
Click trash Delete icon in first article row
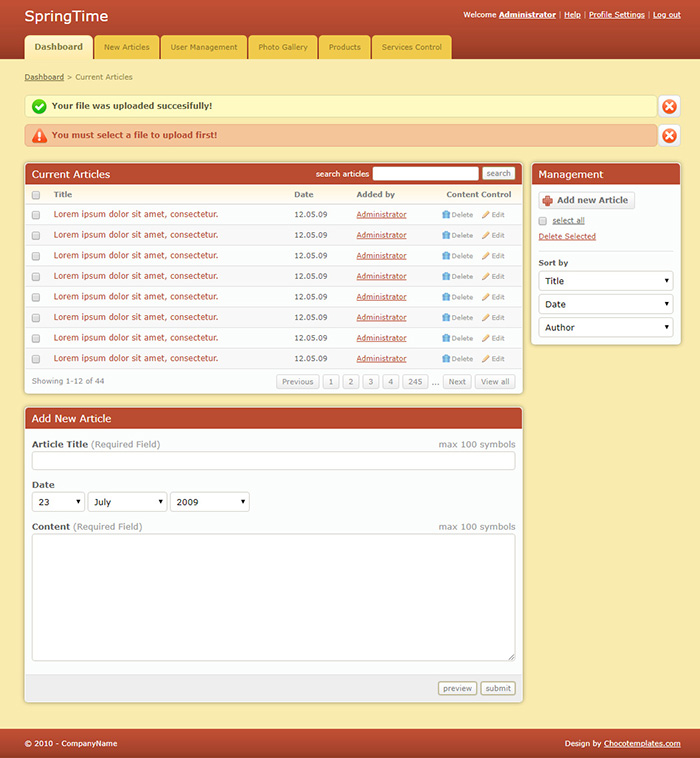pos(446,215)
